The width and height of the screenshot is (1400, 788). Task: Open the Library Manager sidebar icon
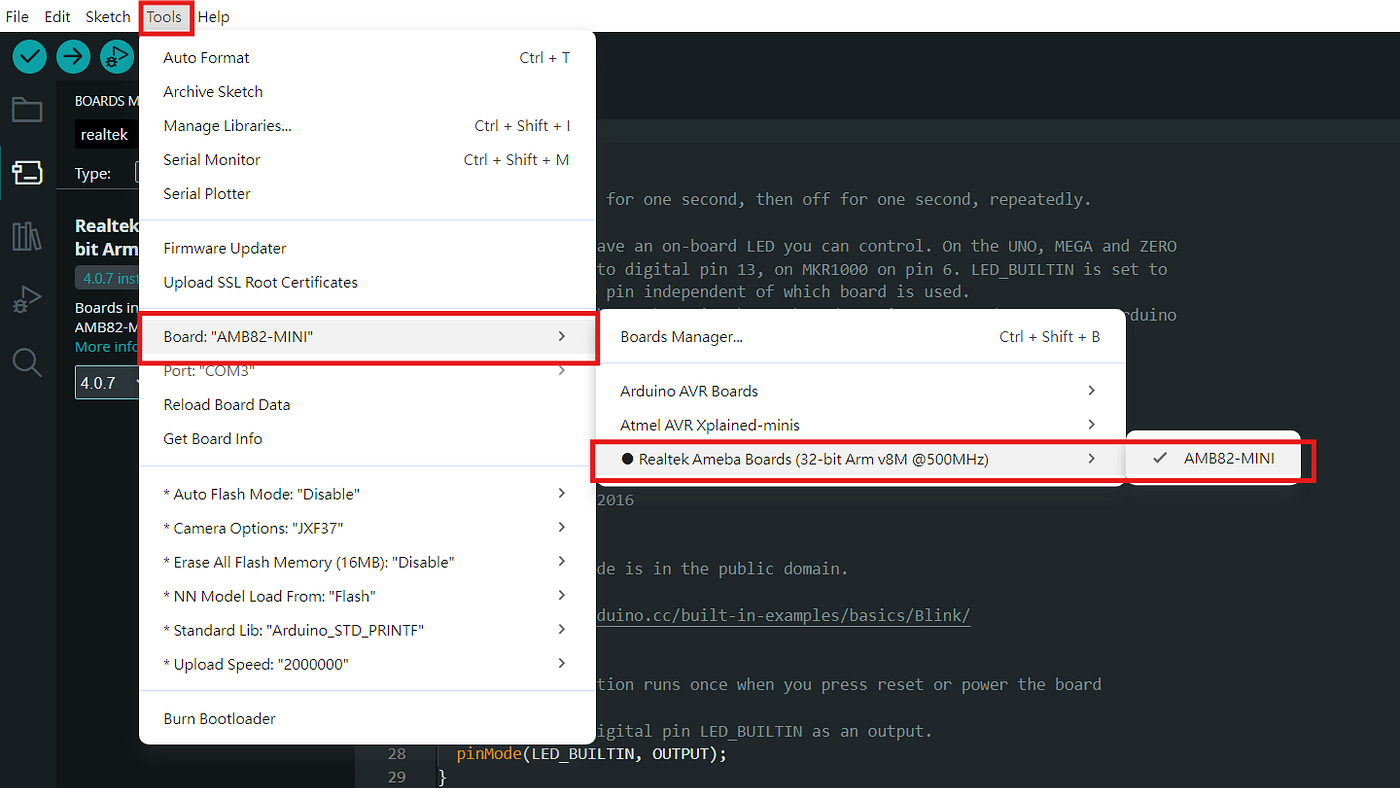pos(27,236)
